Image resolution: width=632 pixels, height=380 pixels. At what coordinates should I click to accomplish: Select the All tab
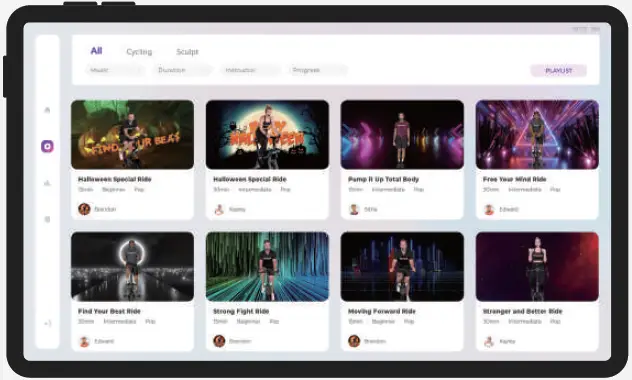96,51
